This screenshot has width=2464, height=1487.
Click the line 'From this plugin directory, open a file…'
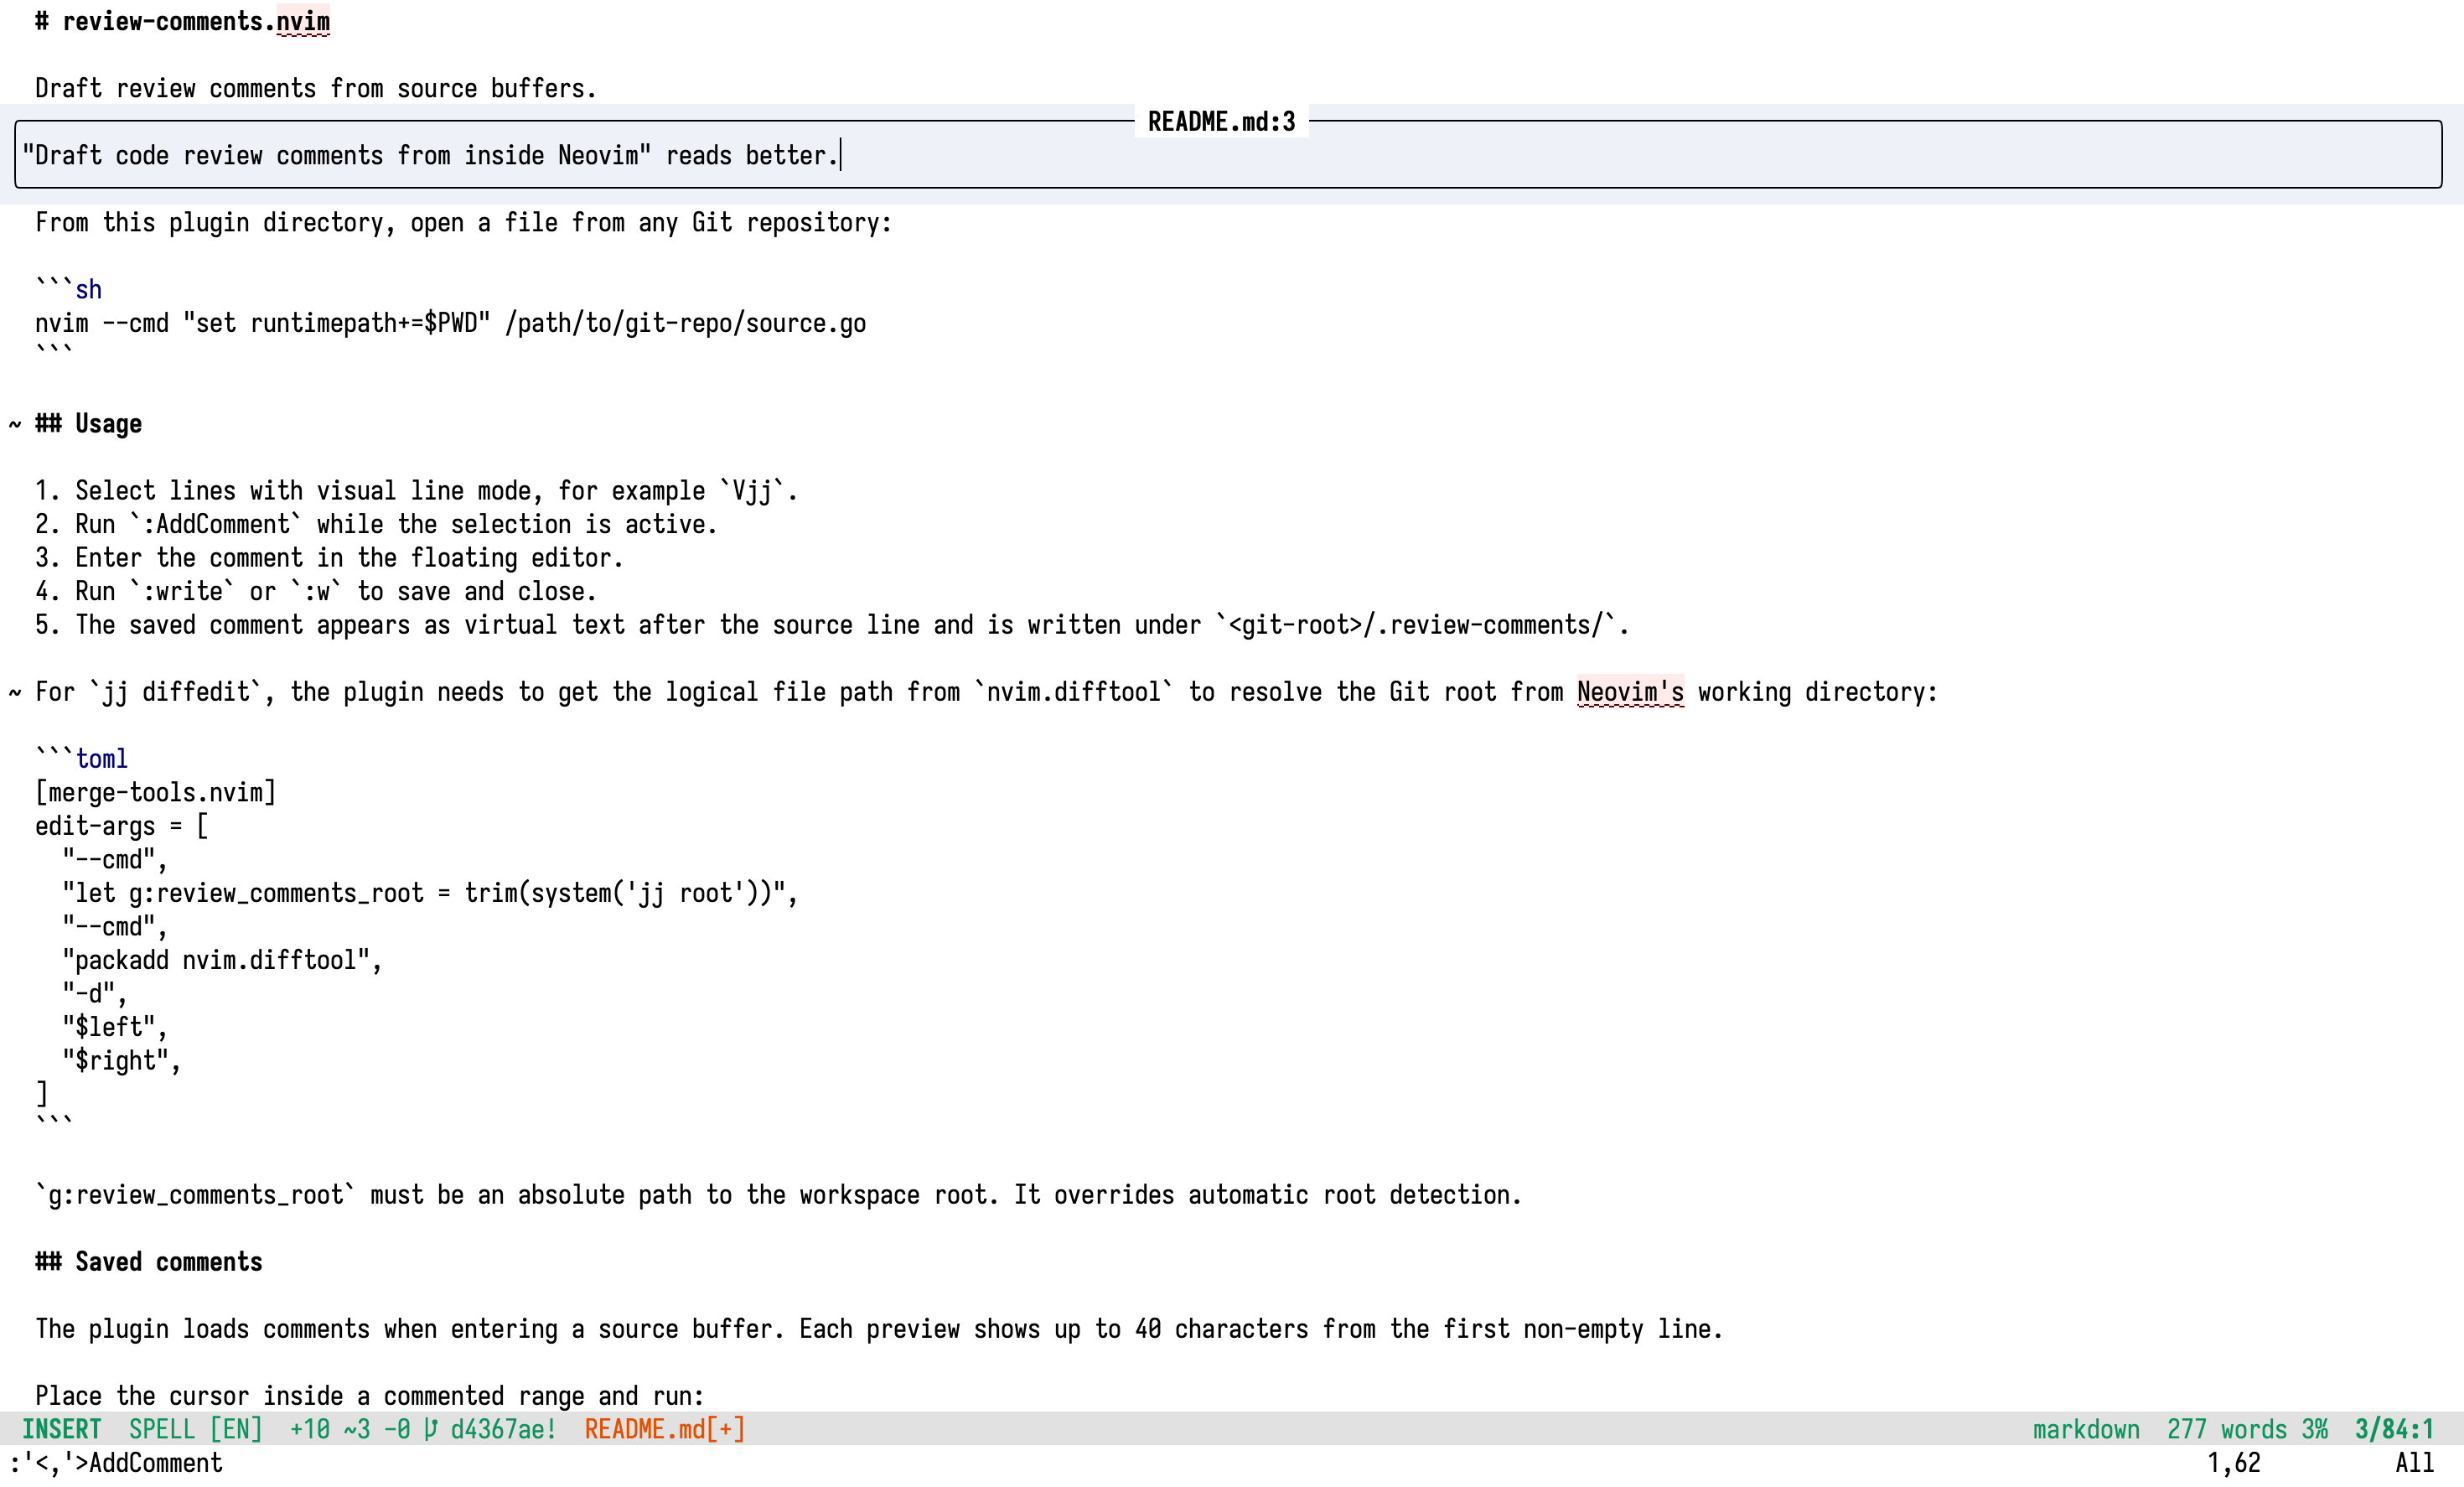[x=463, y=222]
